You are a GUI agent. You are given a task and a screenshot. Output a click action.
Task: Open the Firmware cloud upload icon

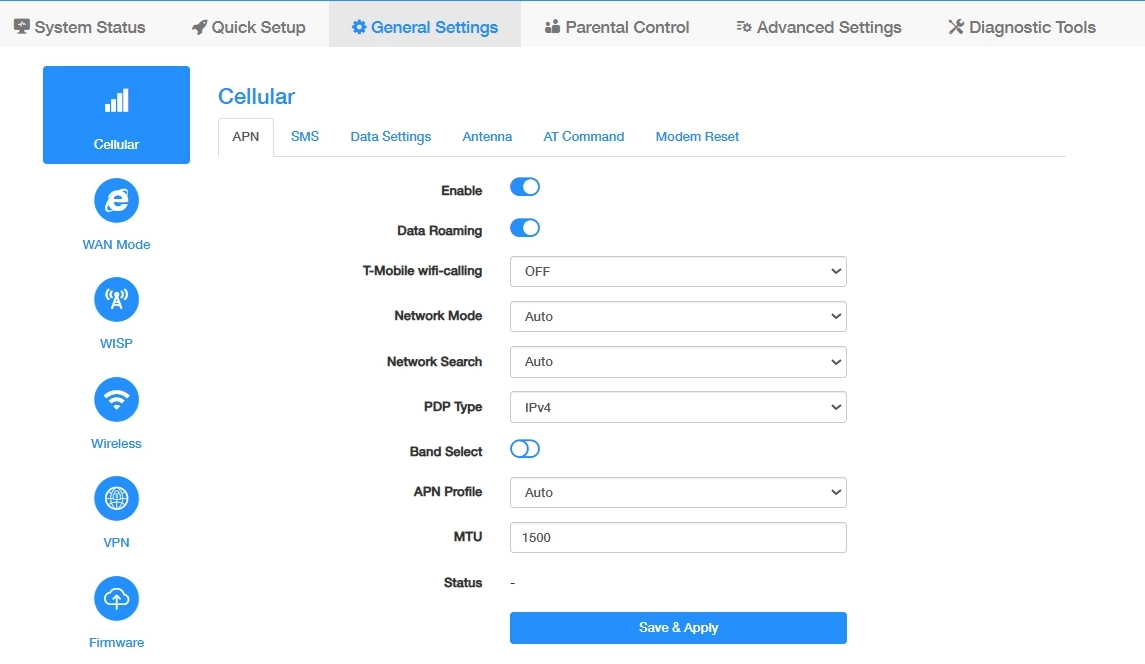click(116, 599)
